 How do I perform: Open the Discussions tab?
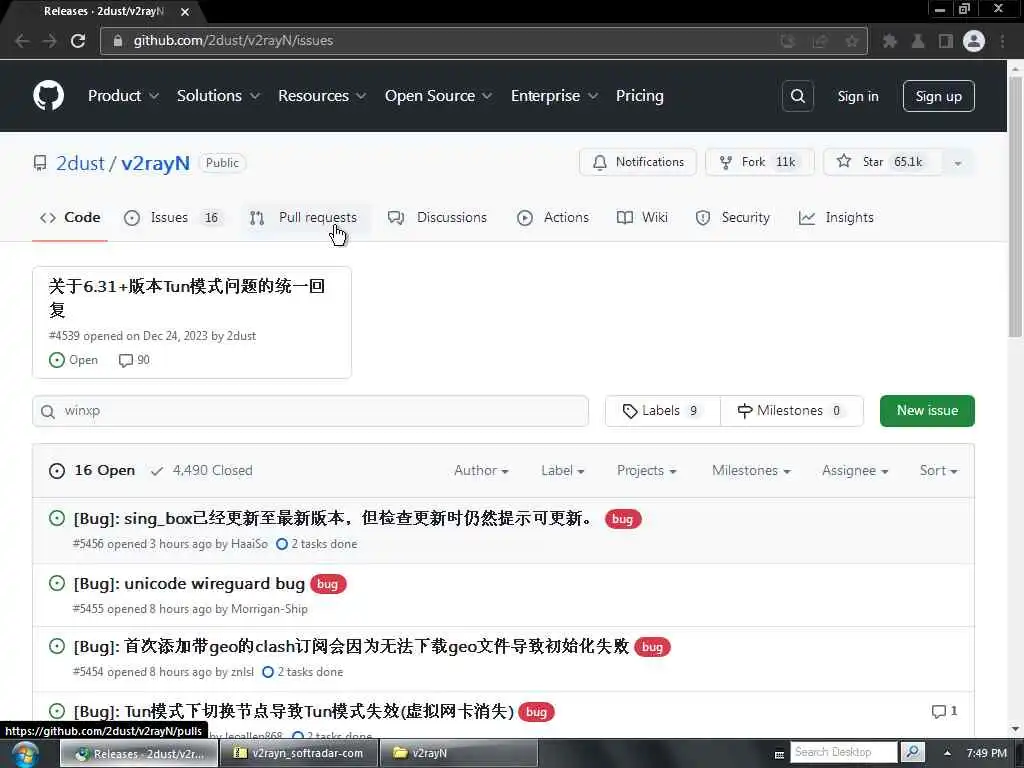pyautogui.click(x=437, y=217)
